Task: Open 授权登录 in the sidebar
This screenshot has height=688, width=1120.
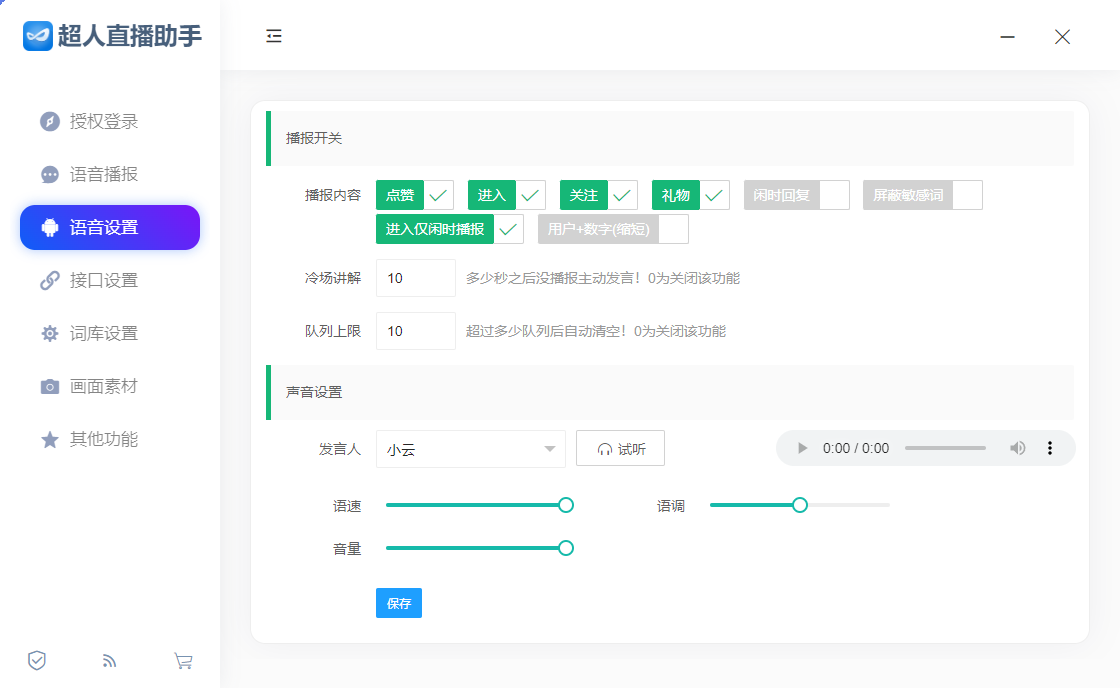Action: (x=103, y=121)
